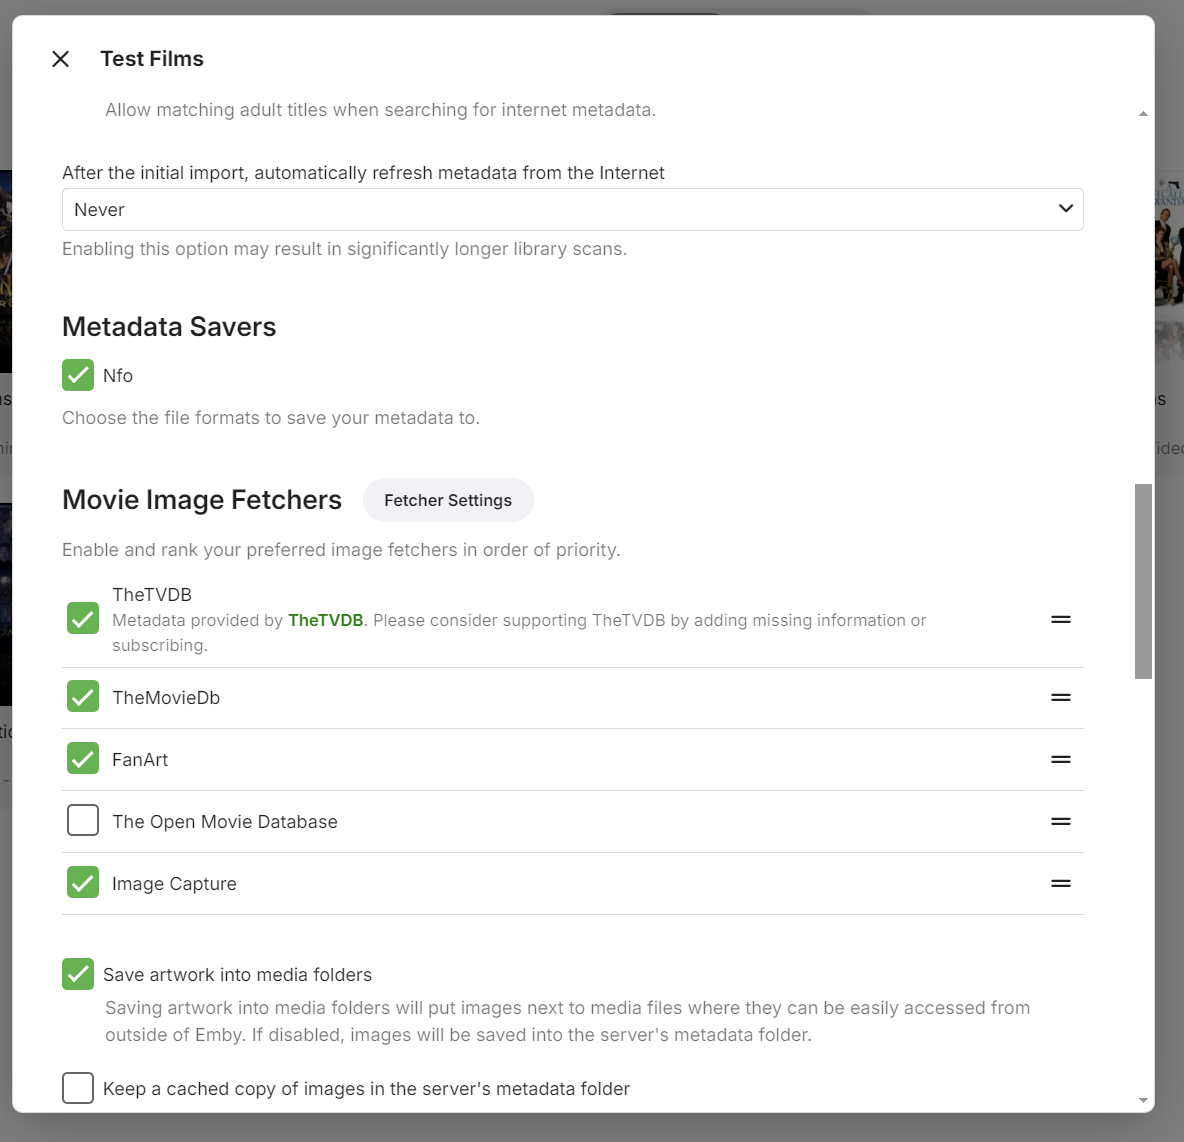Uncheck the Image Capture fetcher

pos(83,882)
